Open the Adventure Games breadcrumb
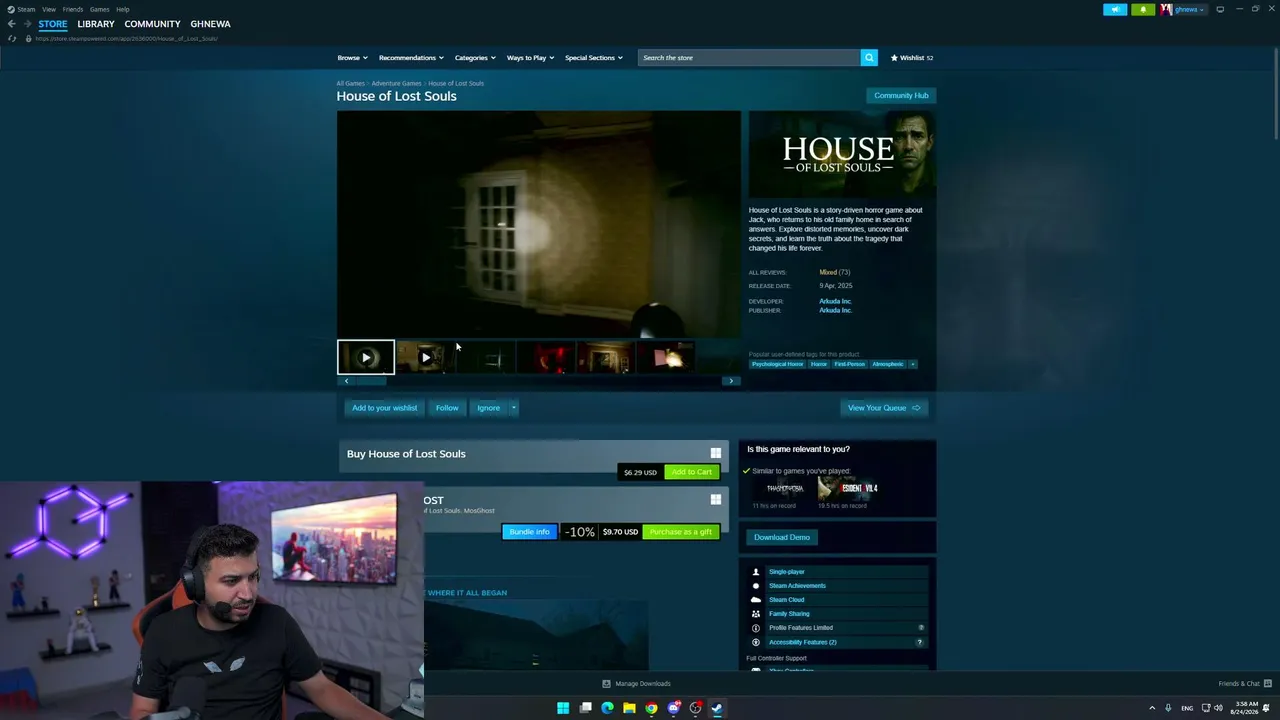The width and height of the screenshot is (1280, 720). (x=396, y=83)
